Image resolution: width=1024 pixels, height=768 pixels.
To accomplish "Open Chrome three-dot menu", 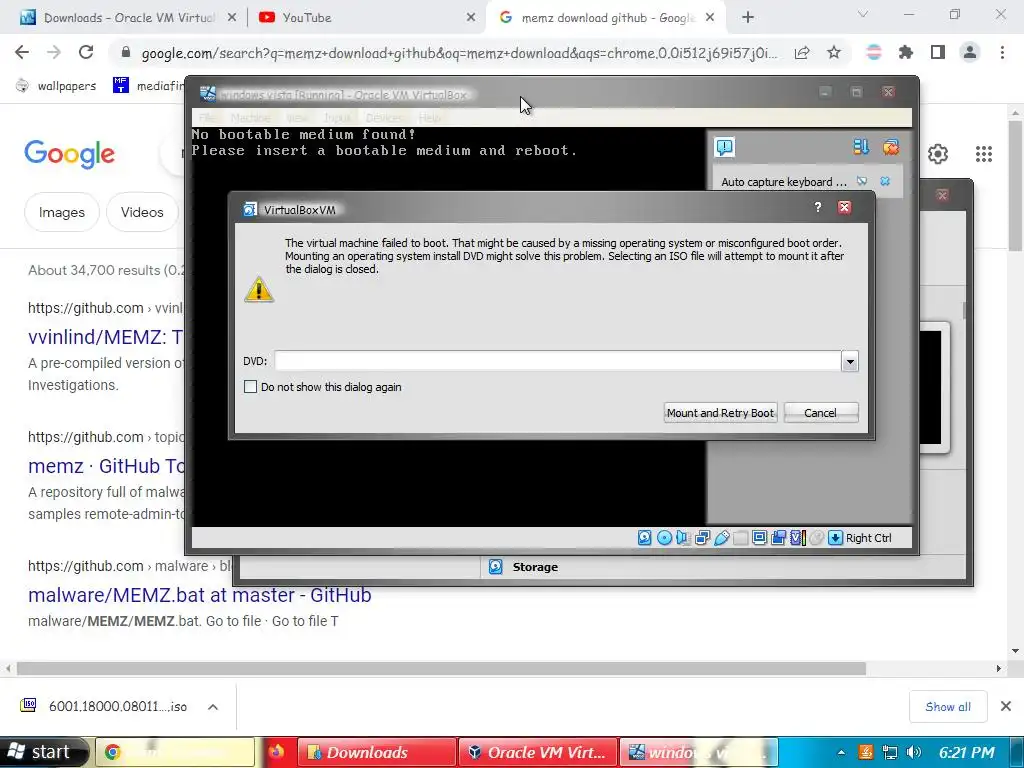I will [1002, 52].
